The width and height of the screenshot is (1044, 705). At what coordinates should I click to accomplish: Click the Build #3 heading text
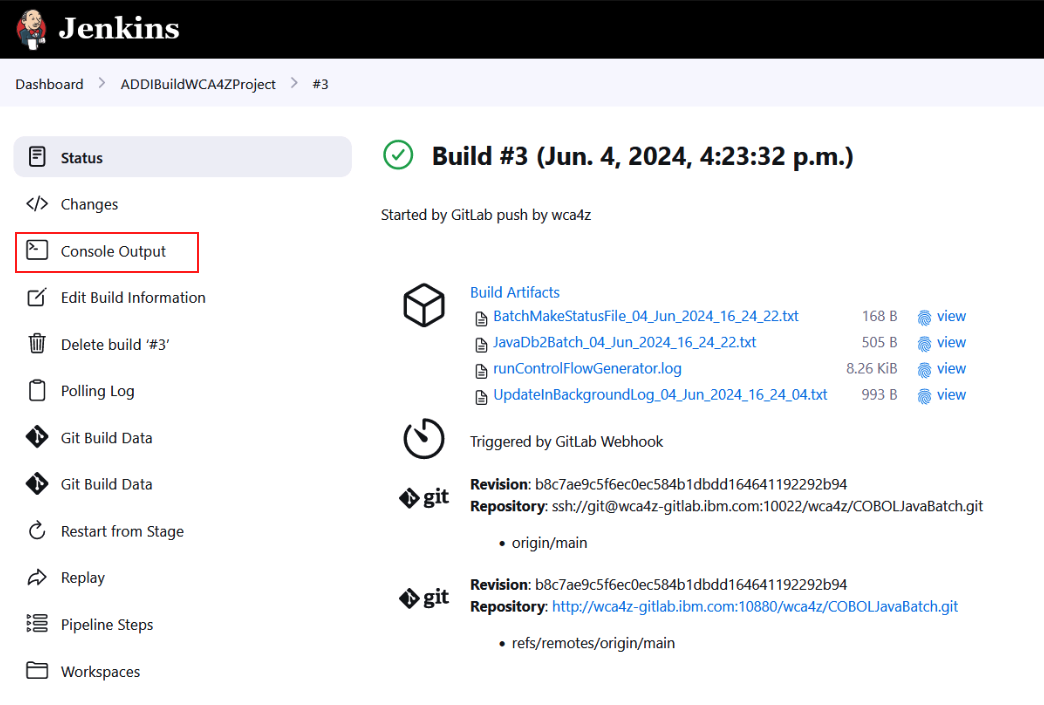coord(643,156)
